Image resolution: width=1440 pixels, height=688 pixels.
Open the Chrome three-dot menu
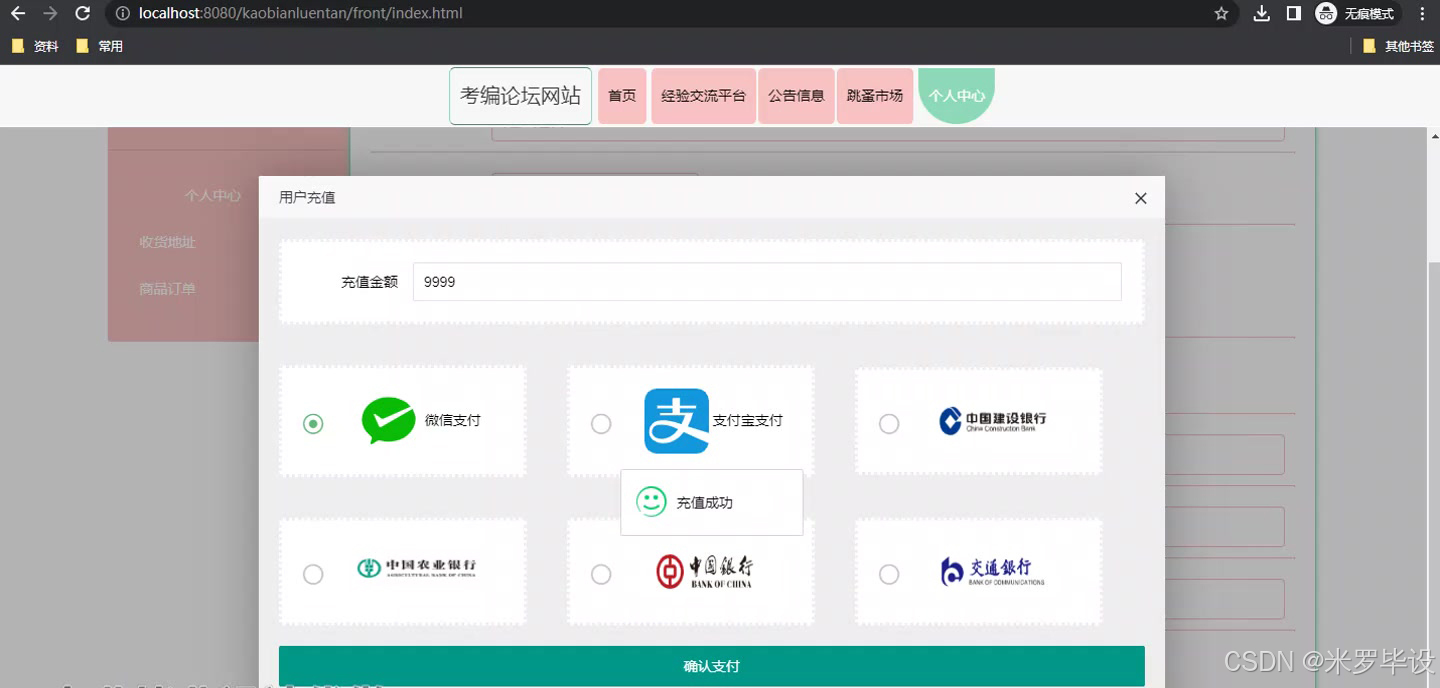pos(1423,14)
